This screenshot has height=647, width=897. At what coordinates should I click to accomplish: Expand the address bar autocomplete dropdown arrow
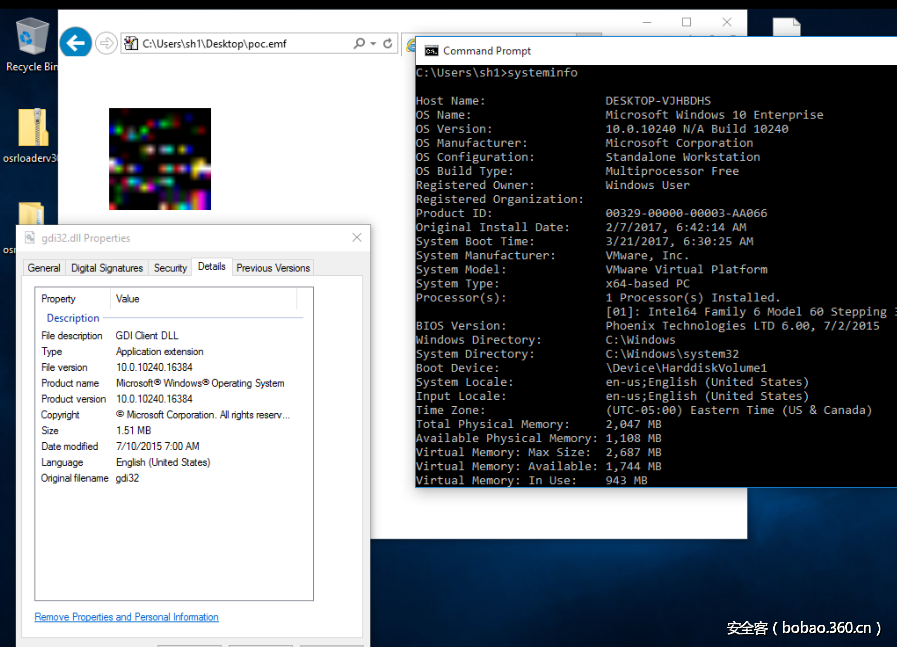[x=372, y=44]
